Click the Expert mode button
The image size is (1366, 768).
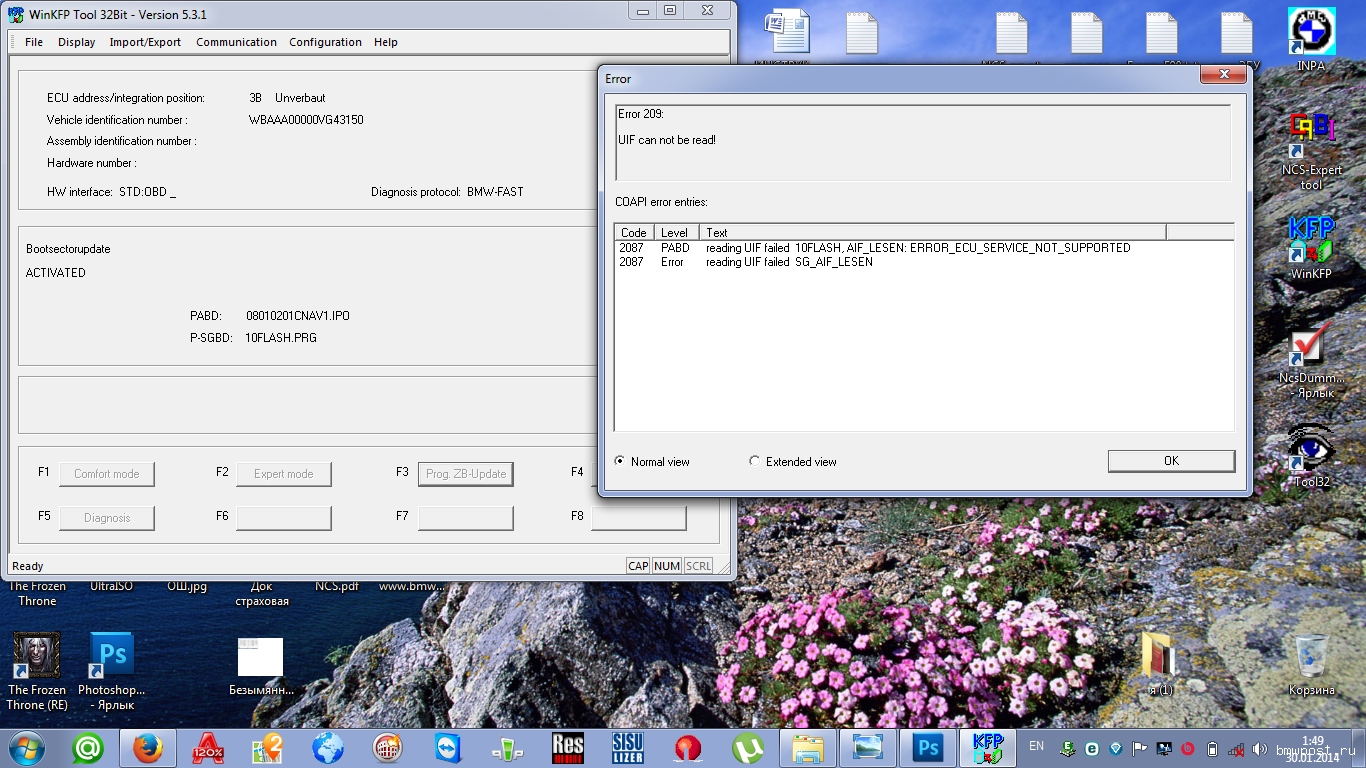[283, 474]
